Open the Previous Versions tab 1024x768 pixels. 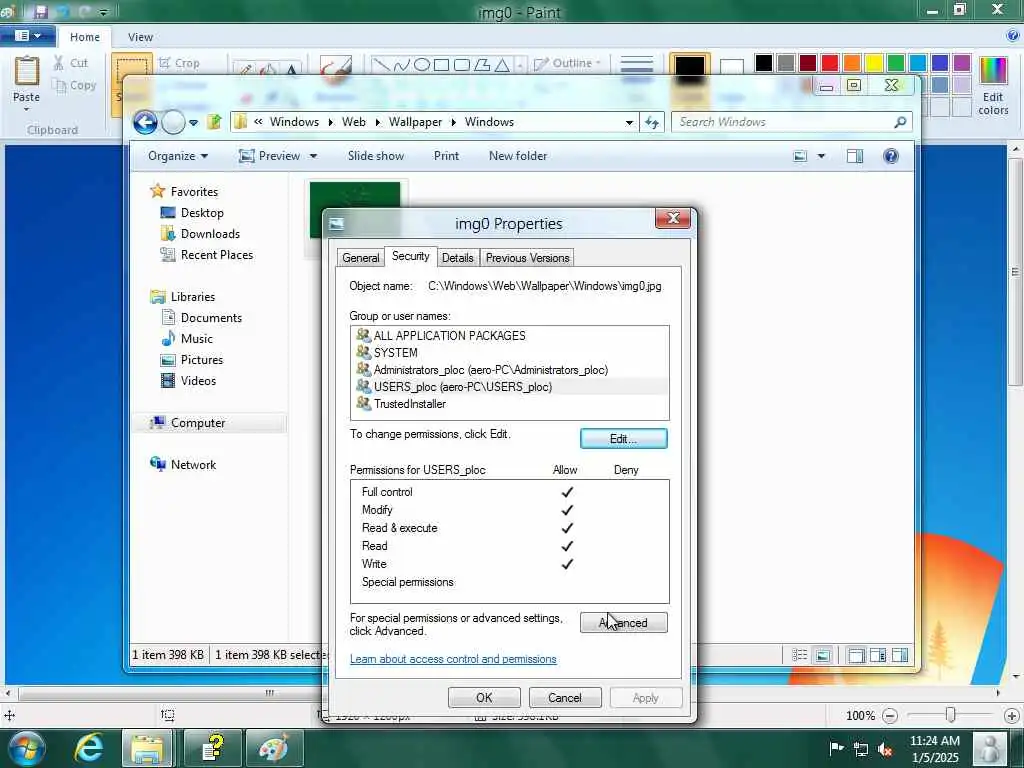point(528,258)
